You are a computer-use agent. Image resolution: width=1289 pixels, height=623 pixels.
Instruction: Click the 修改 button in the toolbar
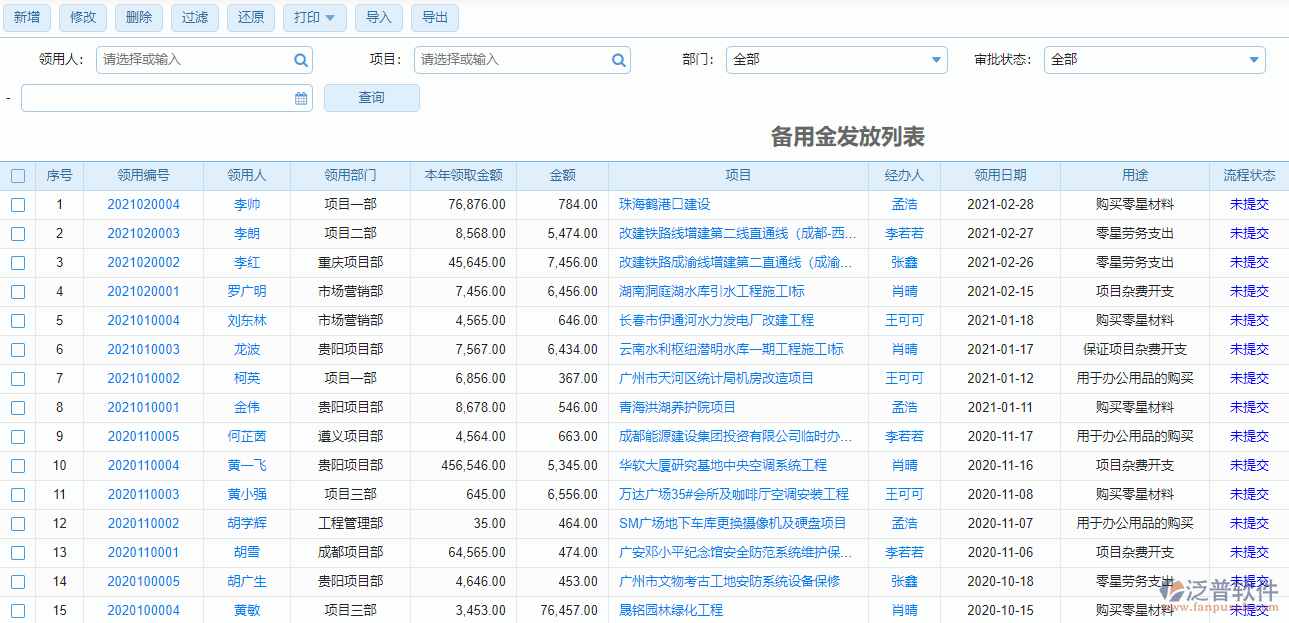click(x=82, y=17)
